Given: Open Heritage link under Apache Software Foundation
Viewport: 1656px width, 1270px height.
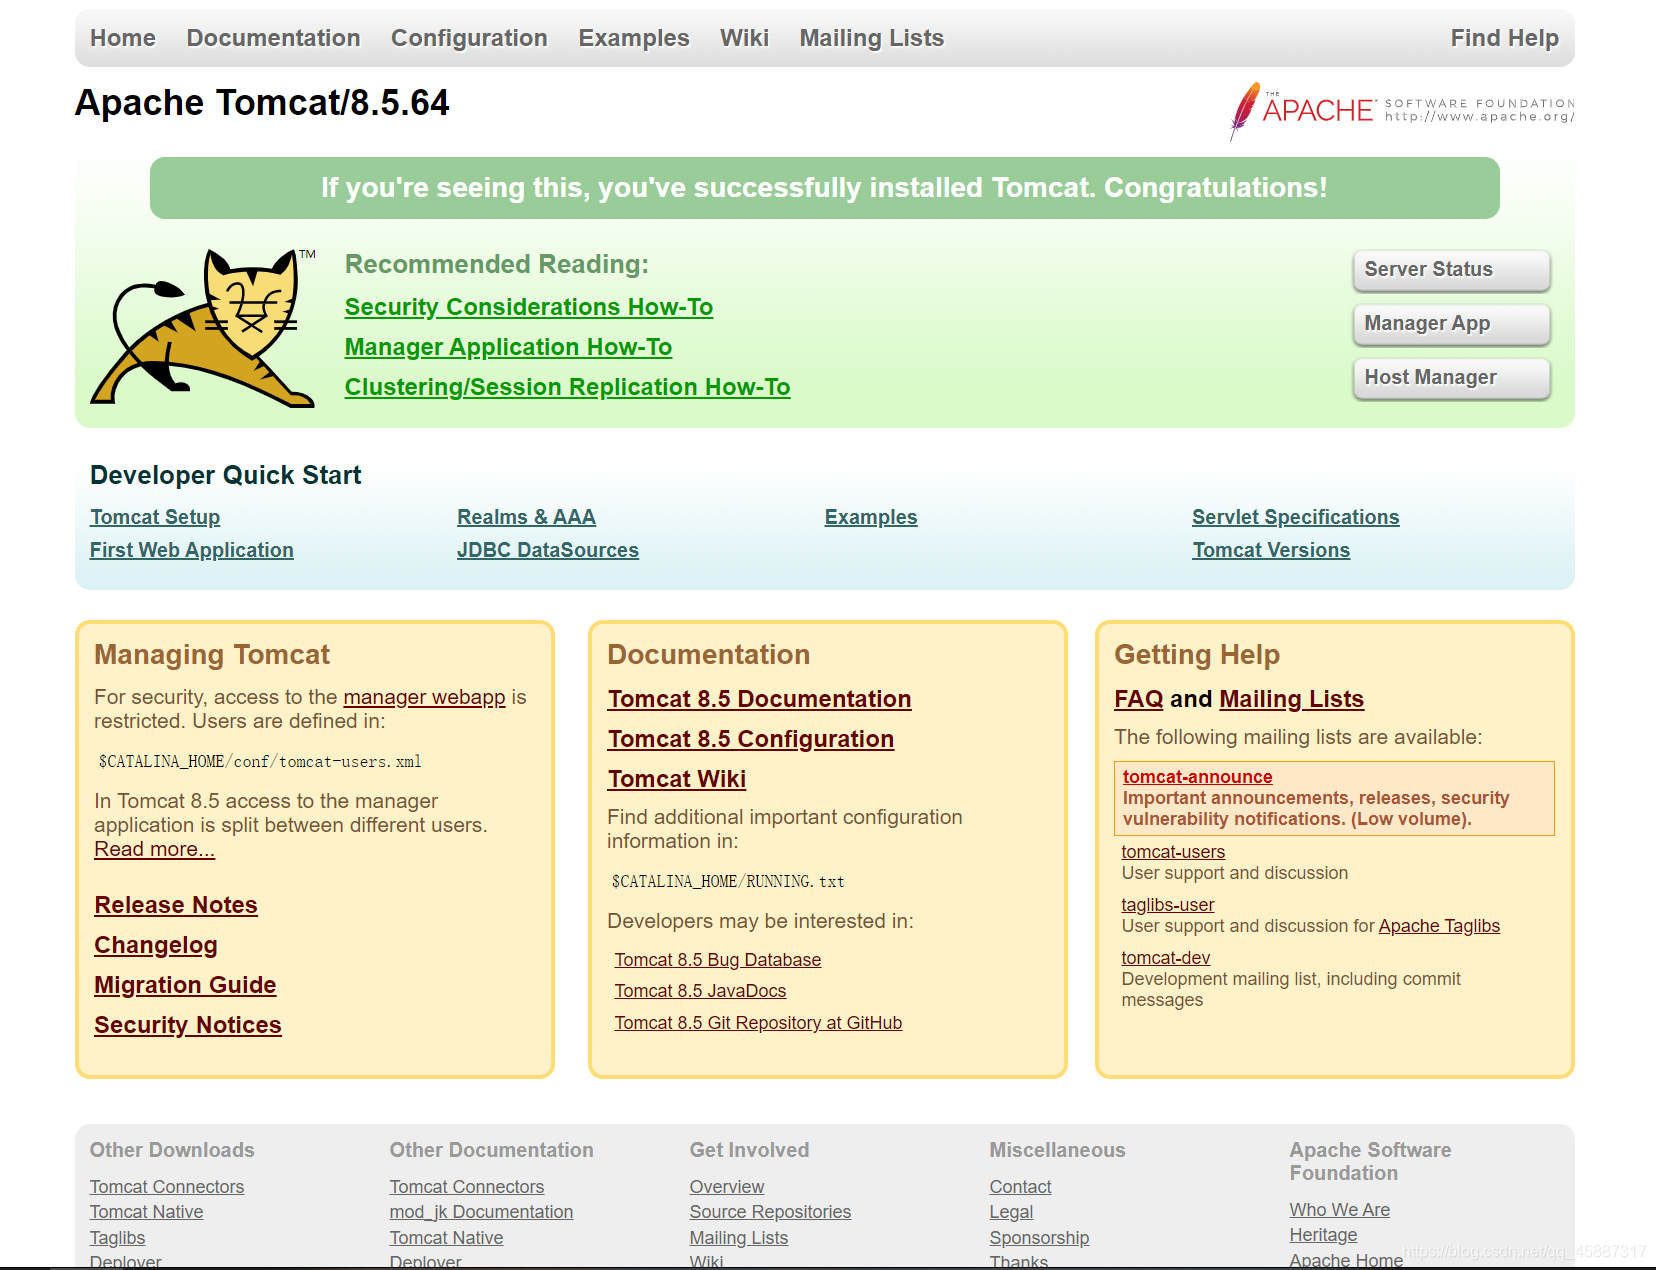Looking at the screenshot, I should pyautogui.click(x=1323, y=1235).
